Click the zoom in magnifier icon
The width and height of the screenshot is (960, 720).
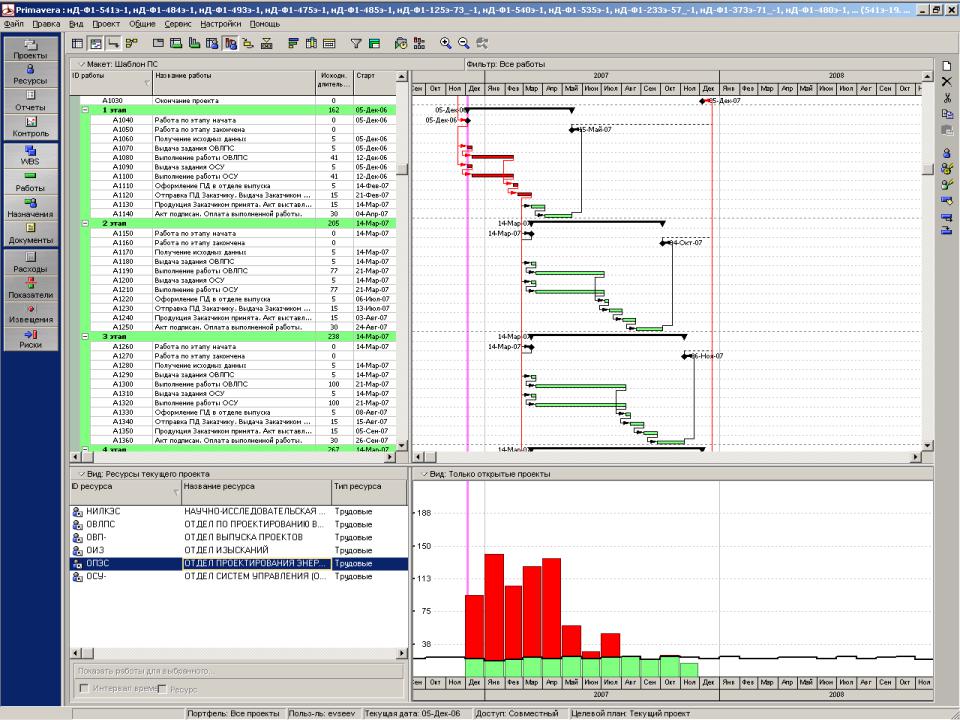click(x=446, y=43)
